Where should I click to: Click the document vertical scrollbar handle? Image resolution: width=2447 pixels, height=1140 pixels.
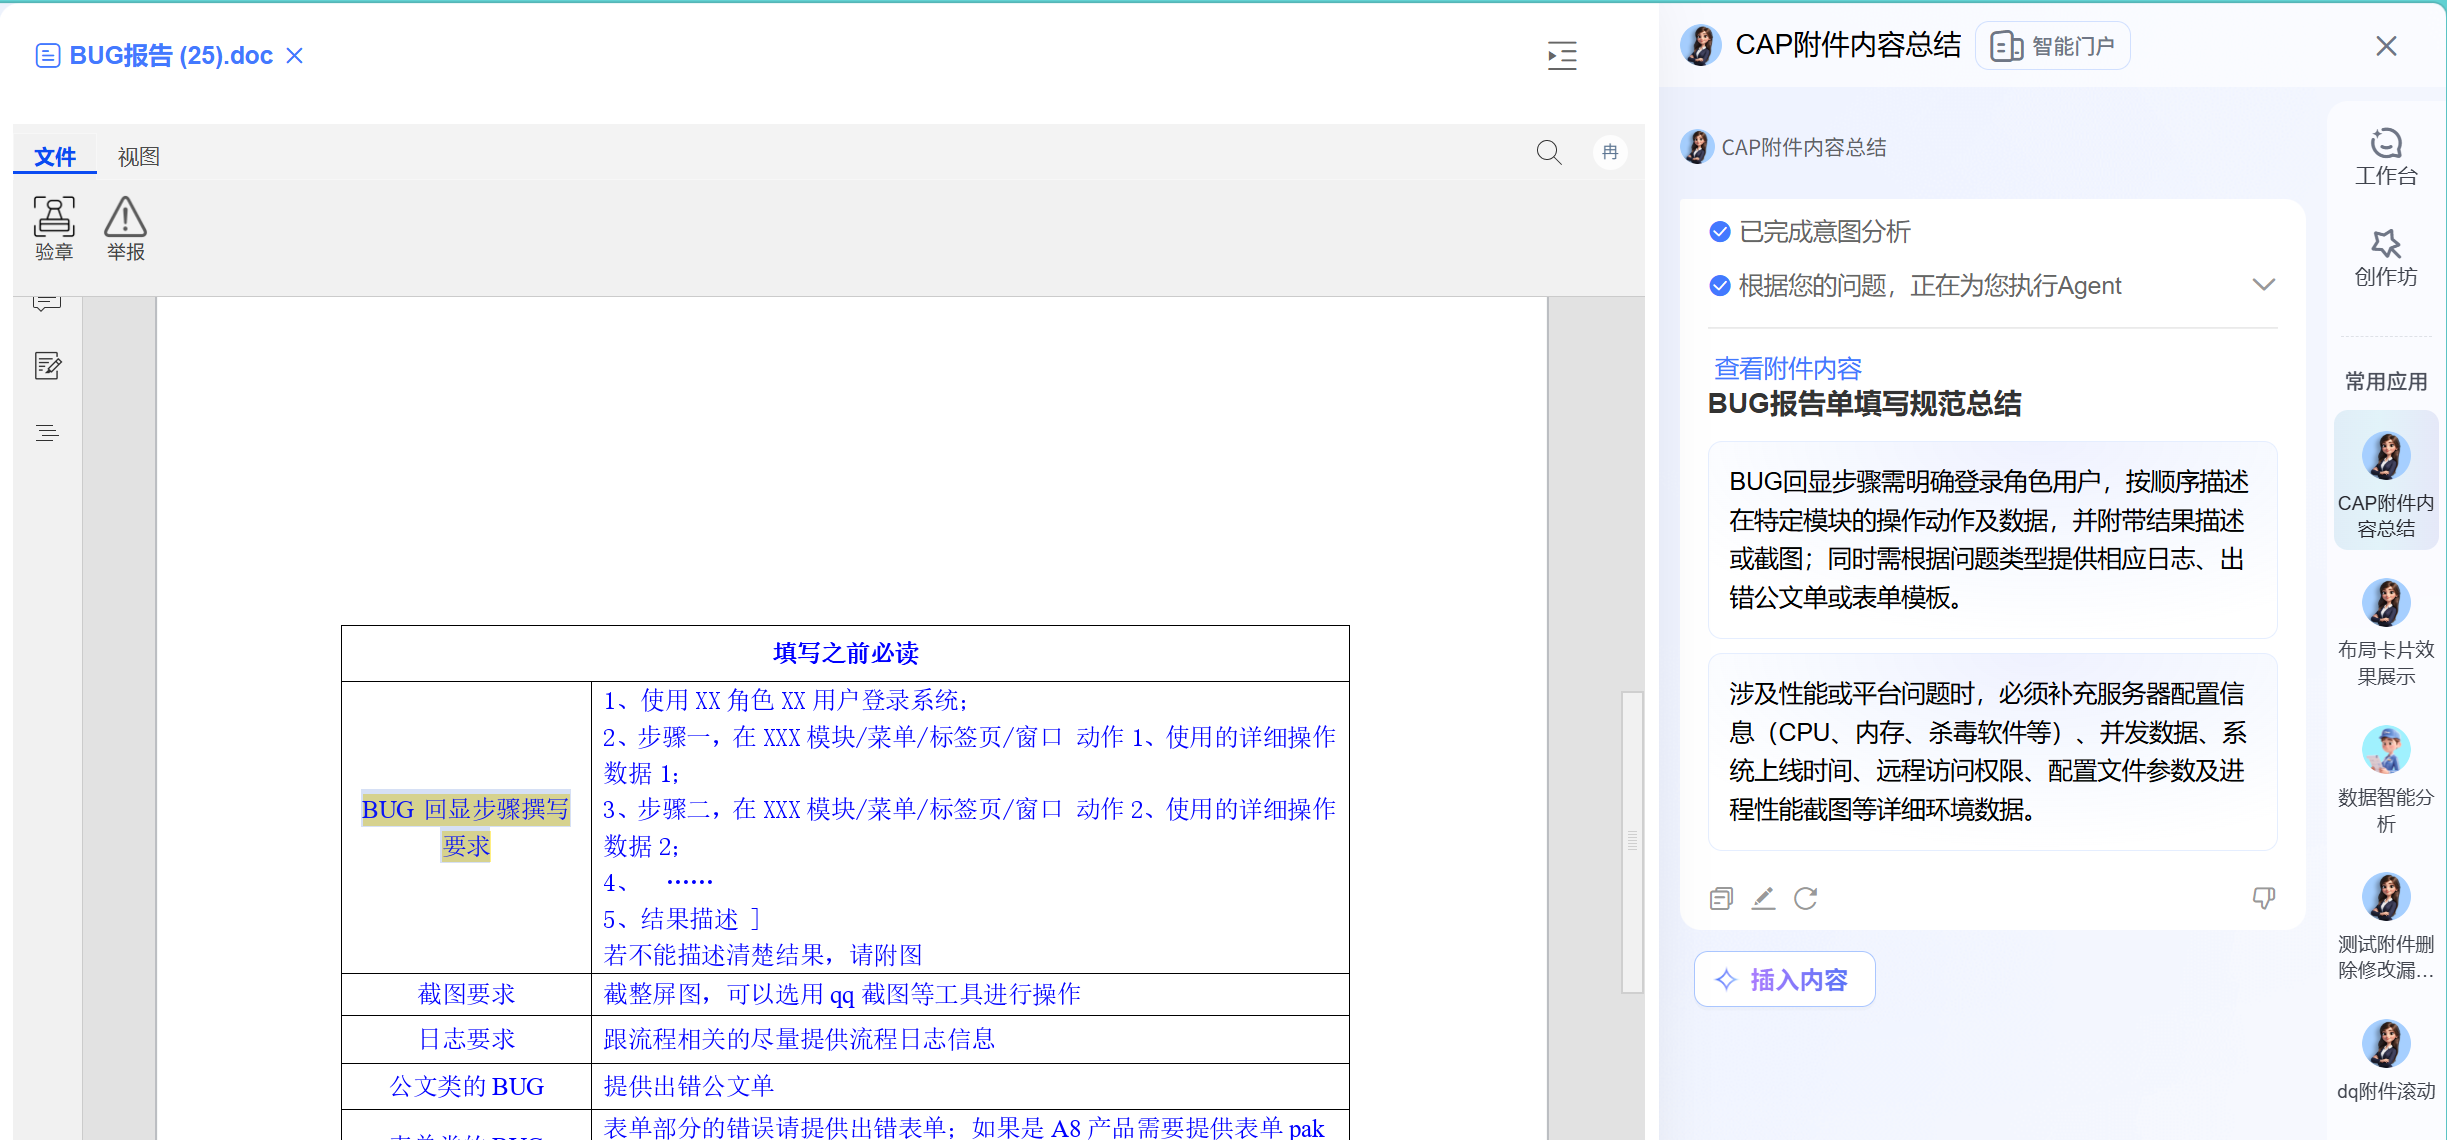pos(1632,840)
